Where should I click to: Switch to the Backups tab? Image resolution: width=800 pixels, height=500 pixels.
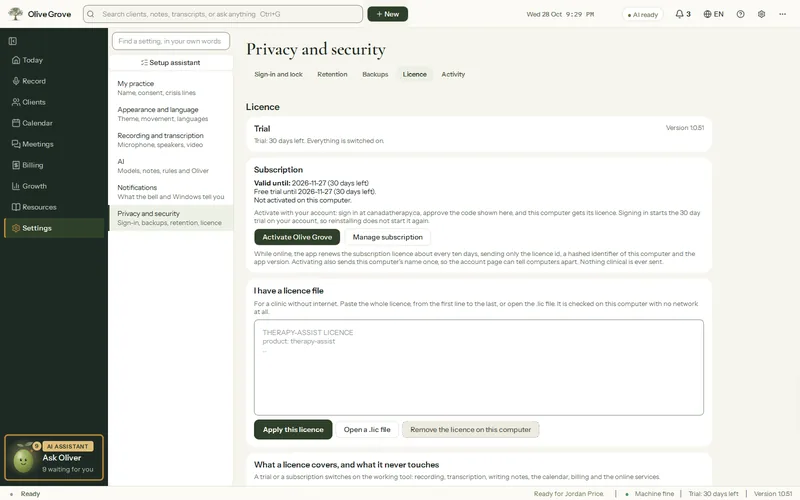click(x=375, y=74)
